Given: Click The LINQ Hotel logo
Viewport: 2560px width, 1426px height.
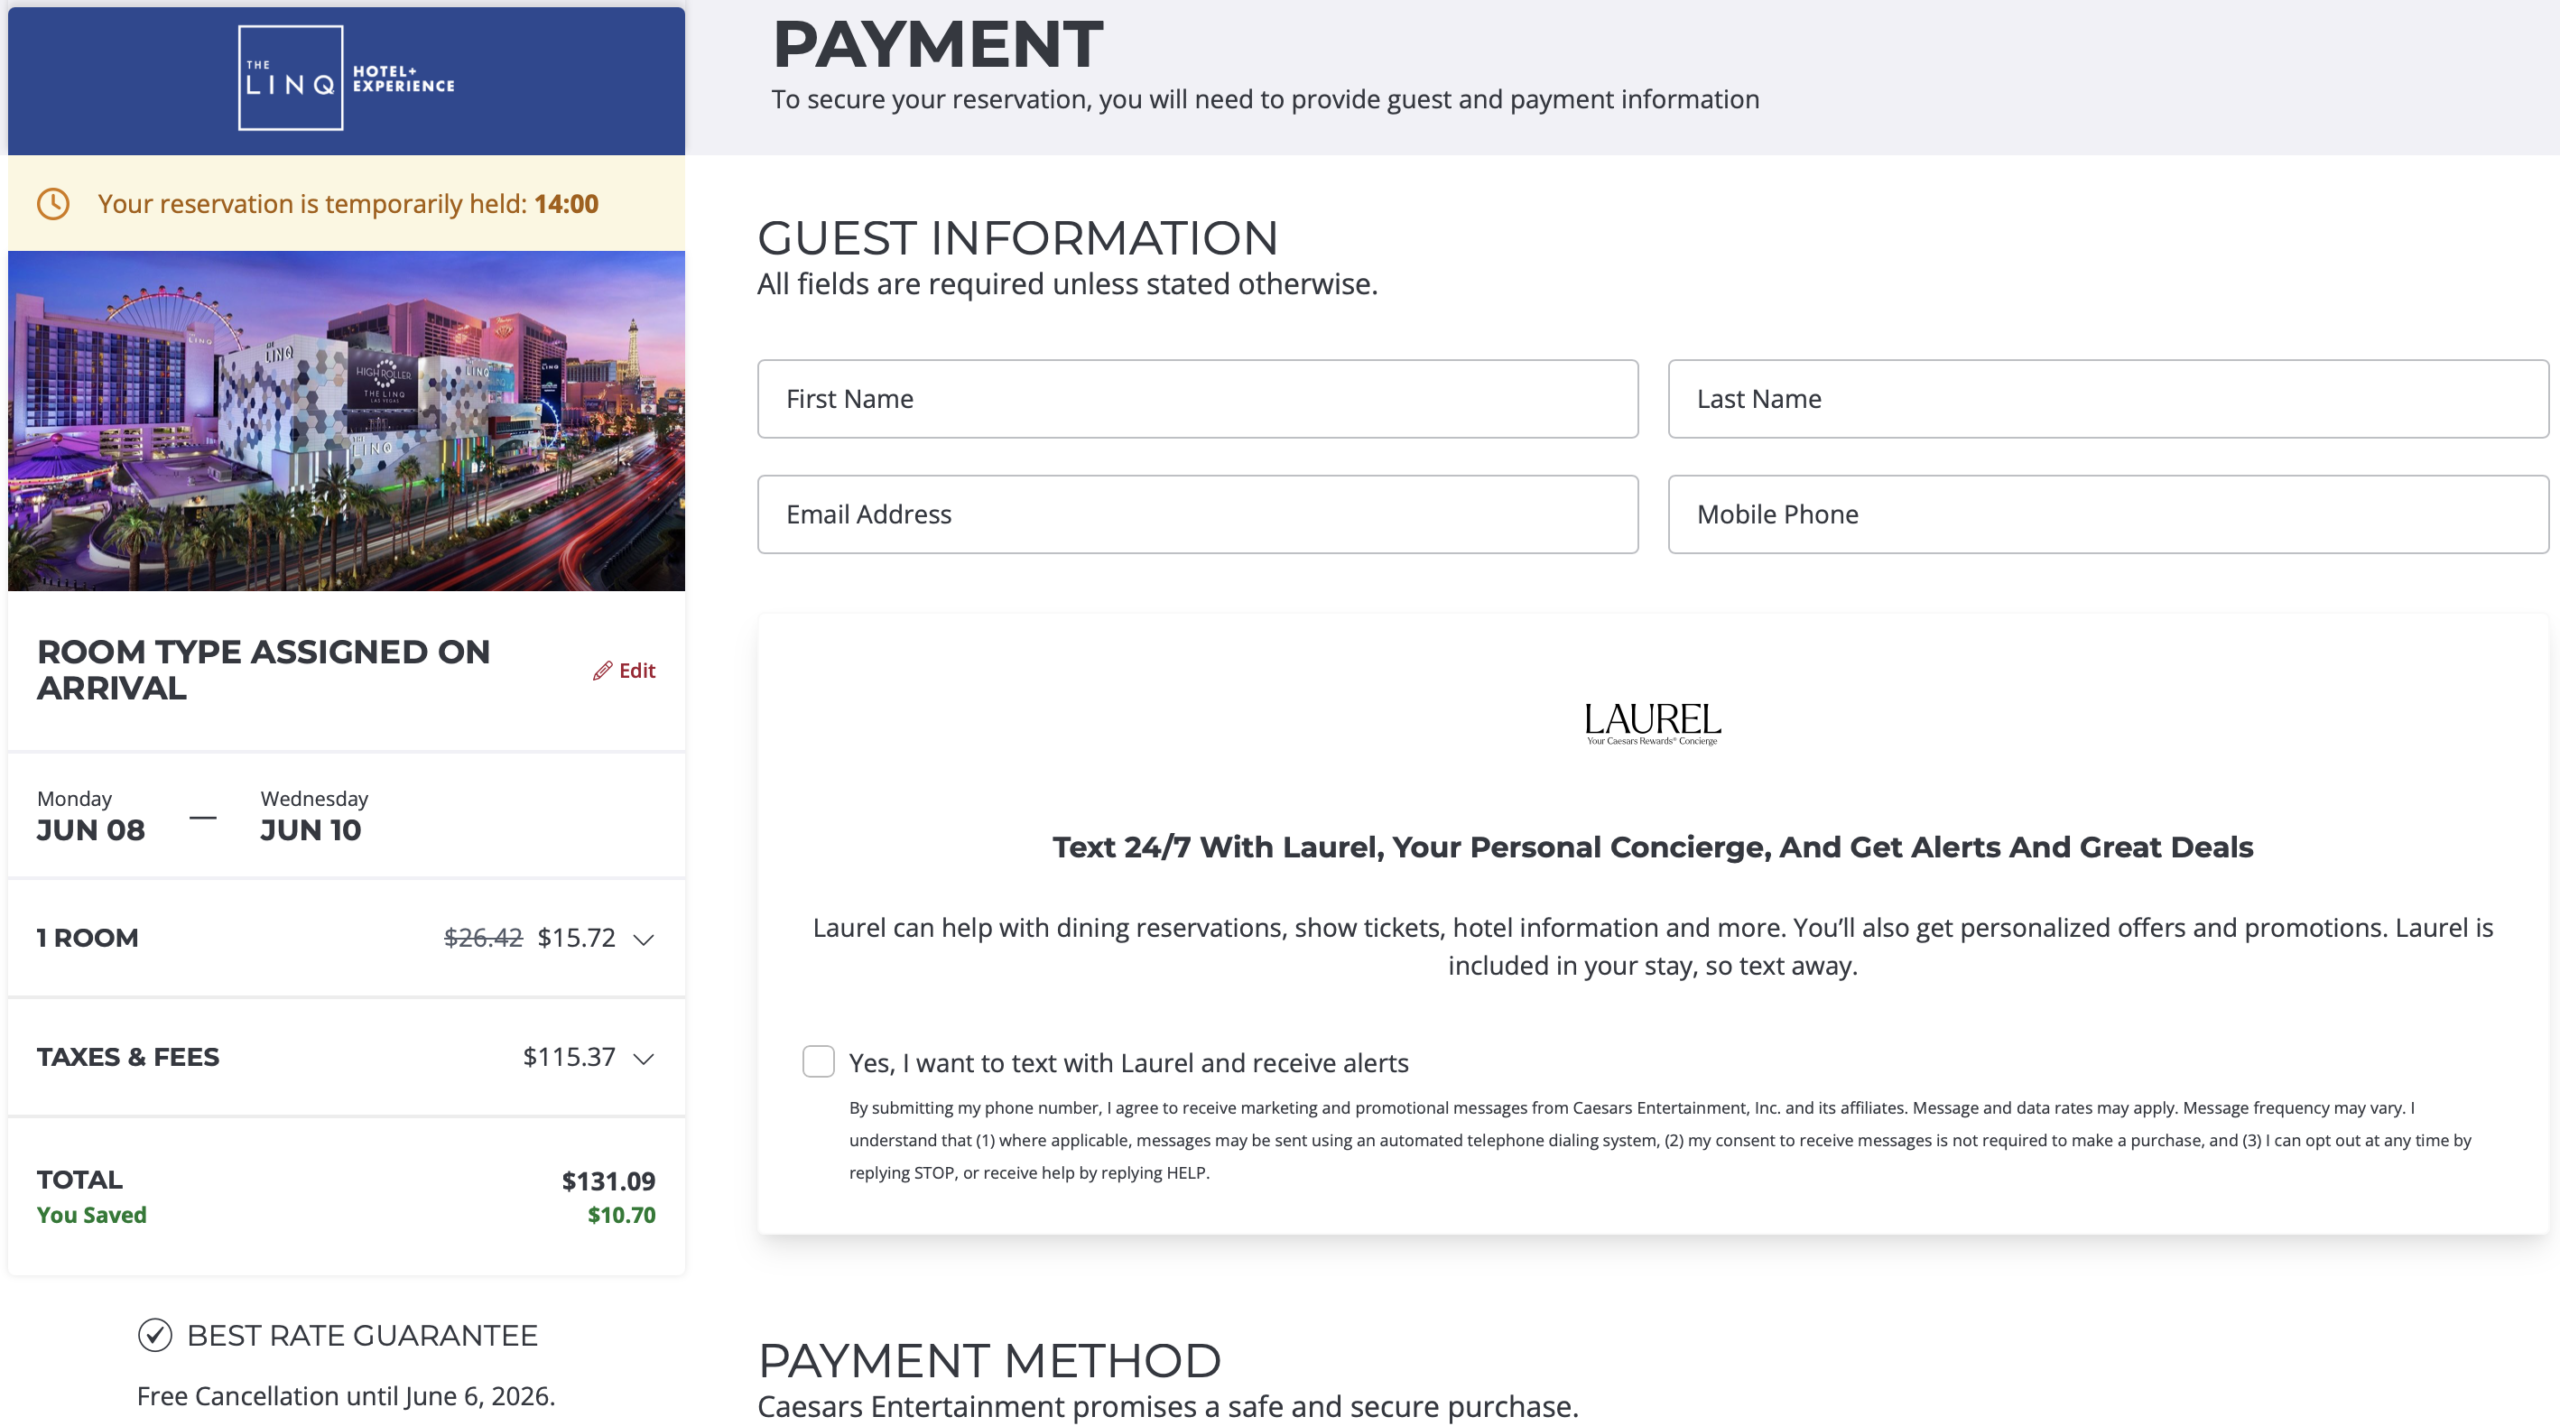Looking at the screenshot, I should 345,78.
